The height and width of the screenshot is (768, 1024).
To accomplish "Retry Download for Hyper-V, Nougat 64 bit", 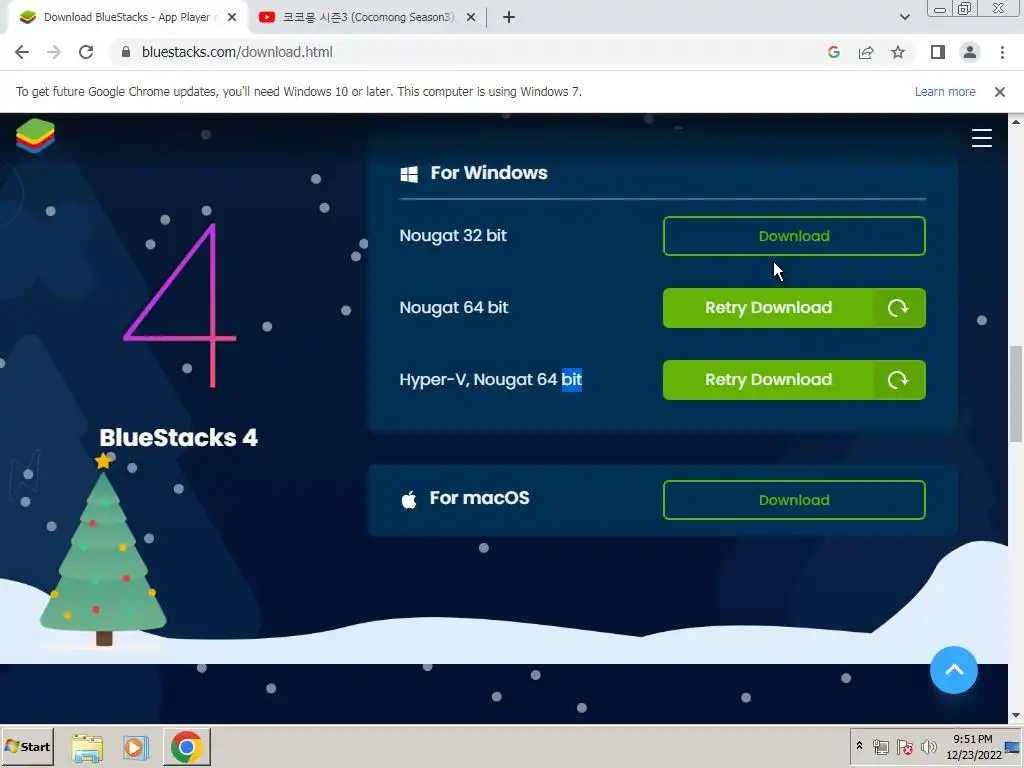I will tap(794, 379).
